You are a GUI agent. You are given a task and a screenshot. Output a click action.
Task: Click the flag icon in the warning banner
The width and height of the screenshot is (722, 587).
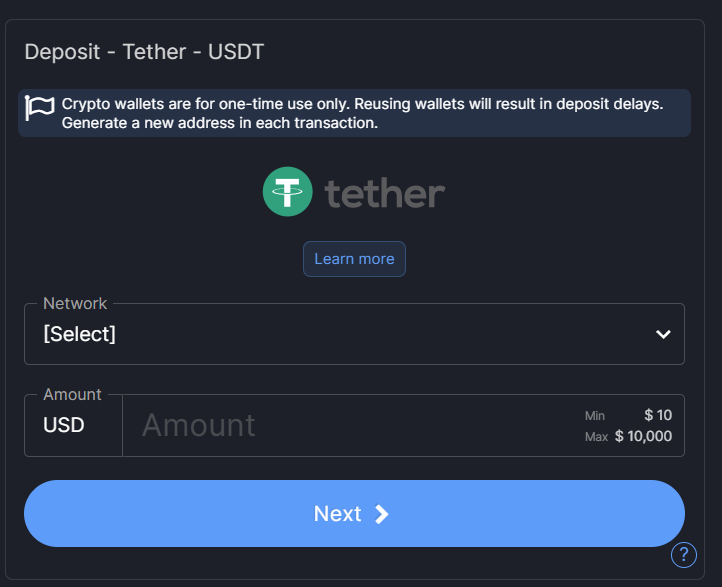[x=40, y=108]
